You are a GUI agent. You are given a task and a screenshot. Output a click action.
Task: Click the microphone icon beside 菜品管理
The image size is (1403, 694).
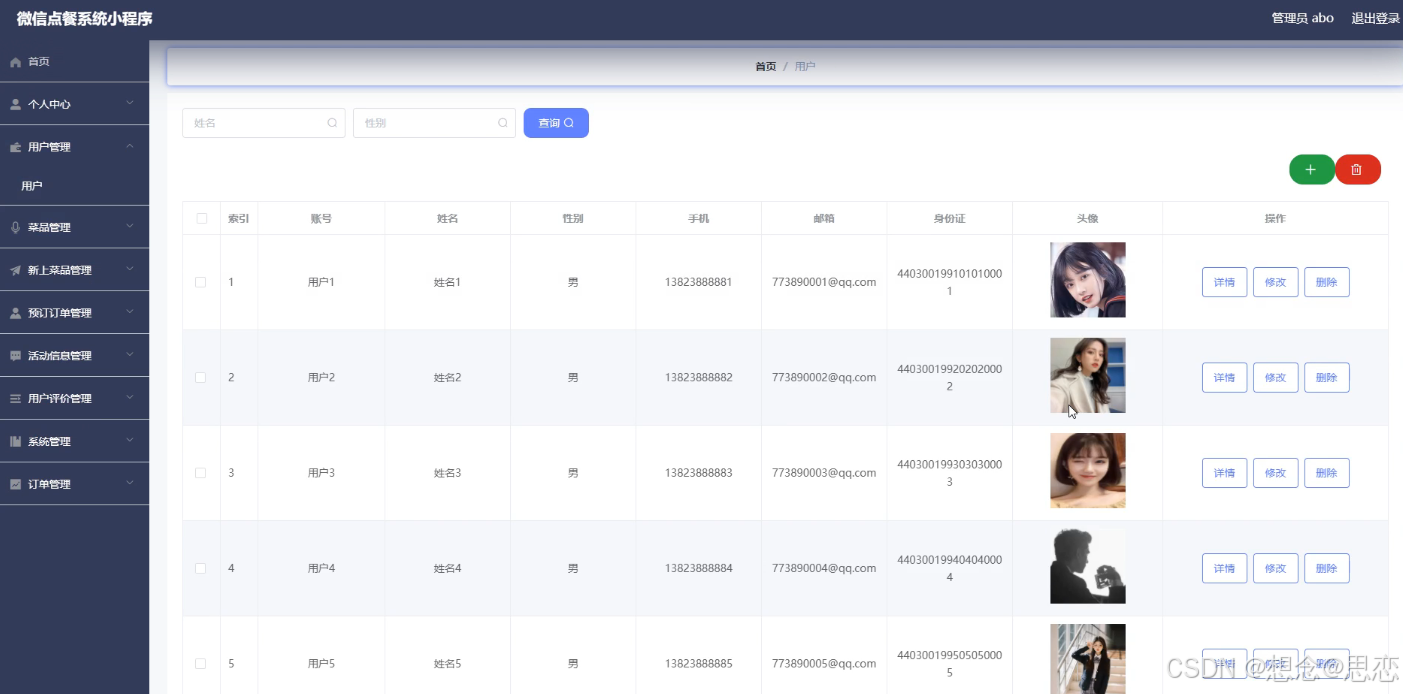(15, 227)
